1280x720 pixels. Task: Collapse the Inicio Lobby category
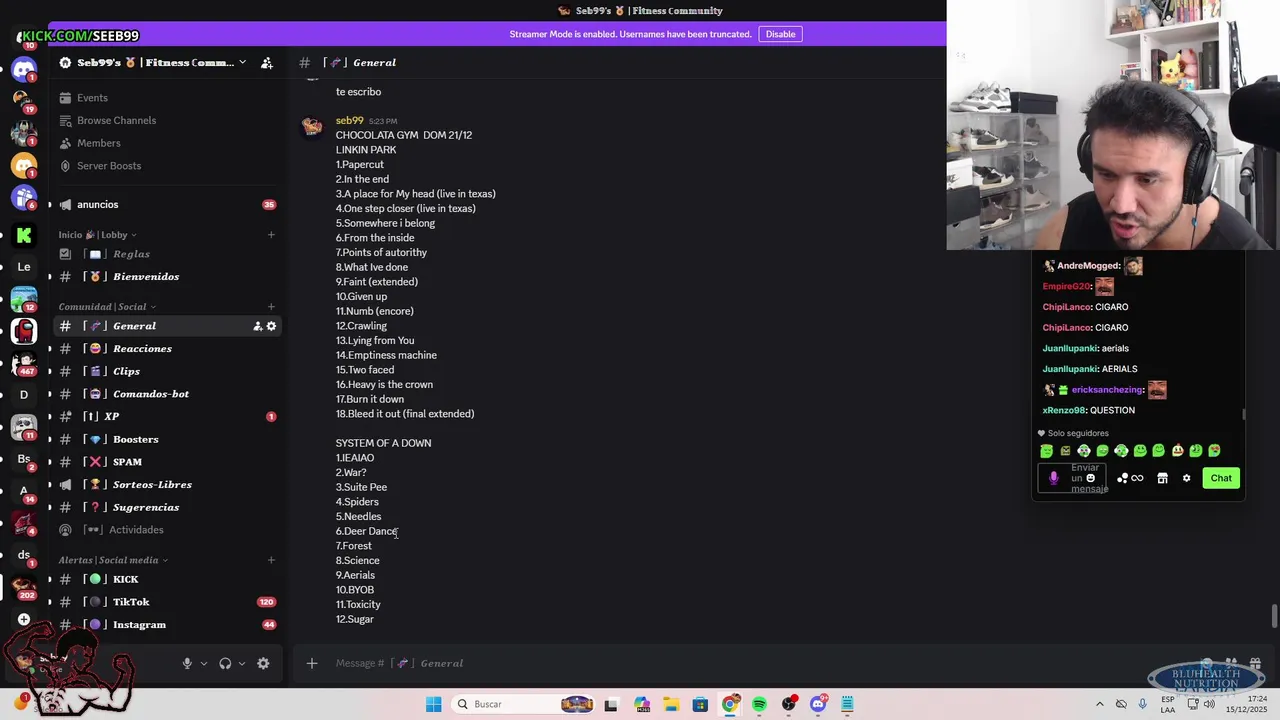click(x=97, y=235)
